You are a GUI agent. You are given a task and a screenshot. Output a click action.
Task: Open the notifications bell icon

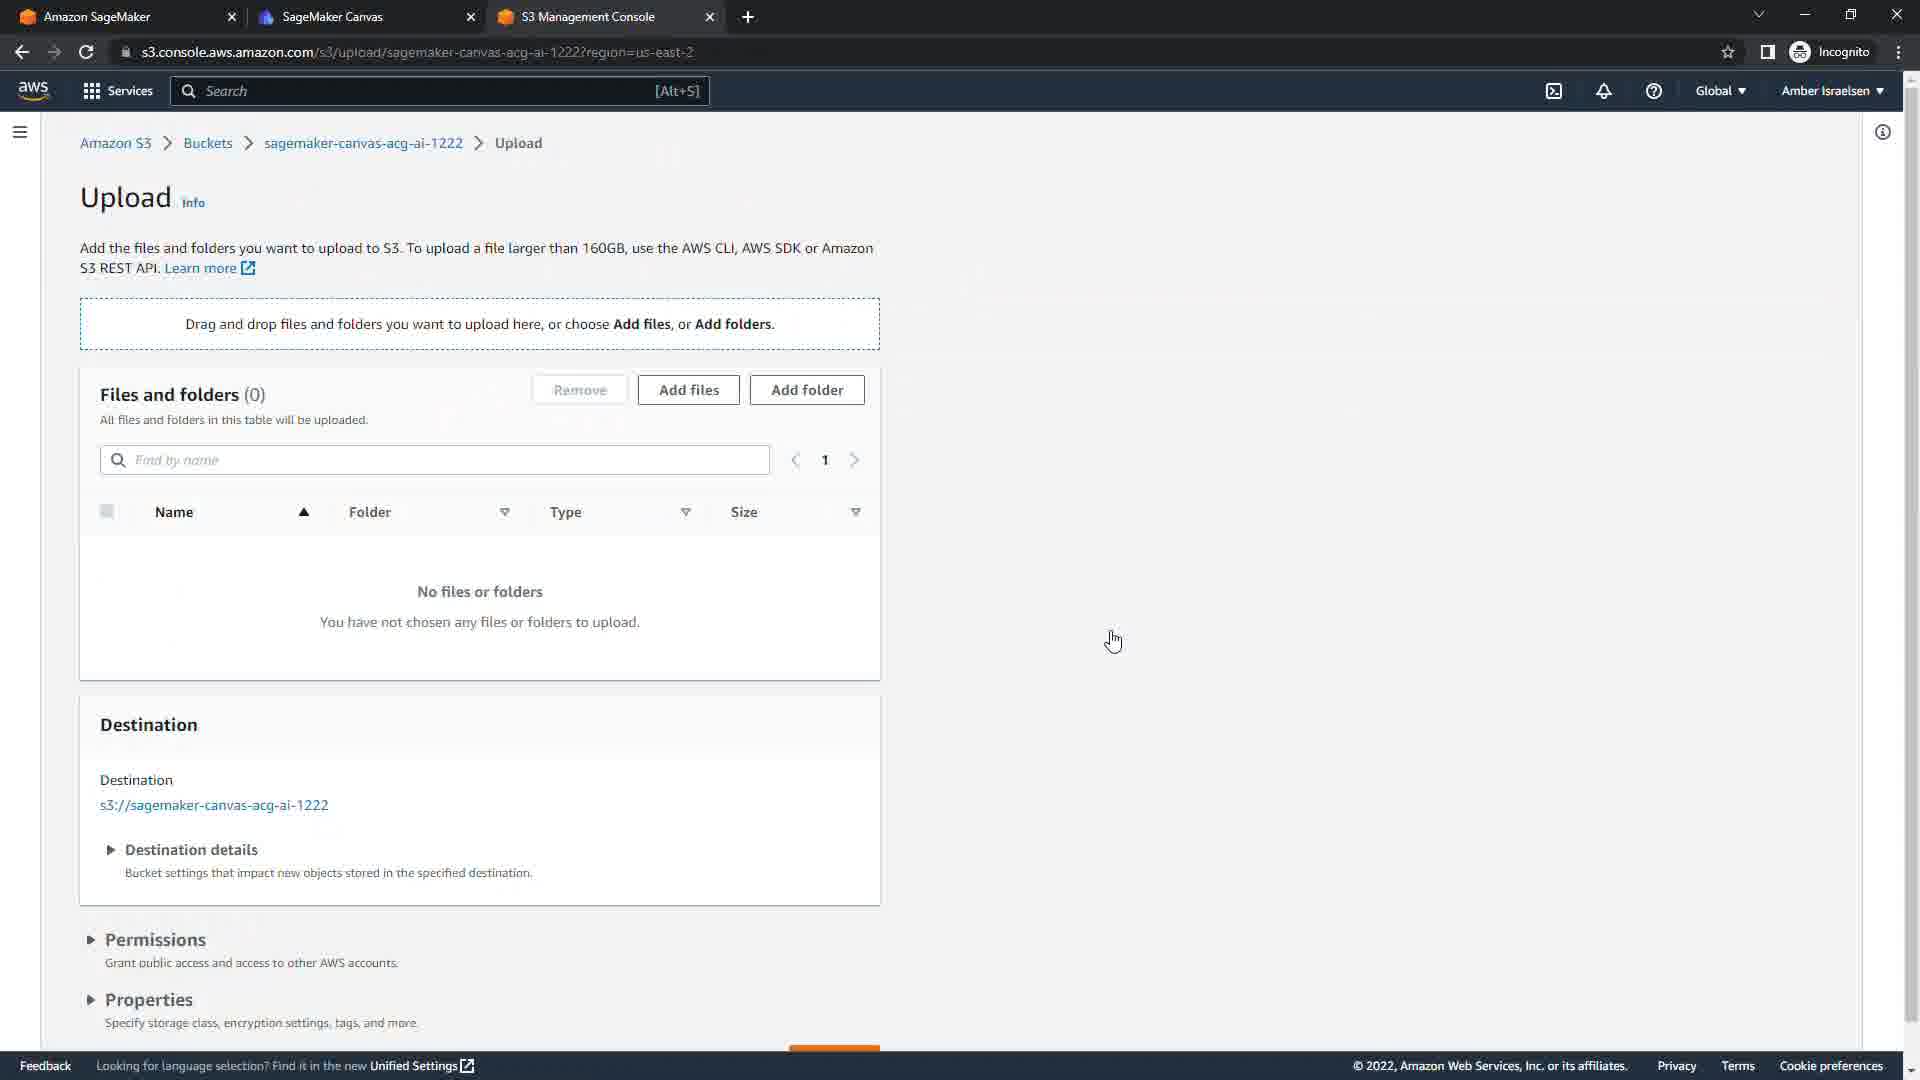pyautogui.click(x=1604, y=91)
